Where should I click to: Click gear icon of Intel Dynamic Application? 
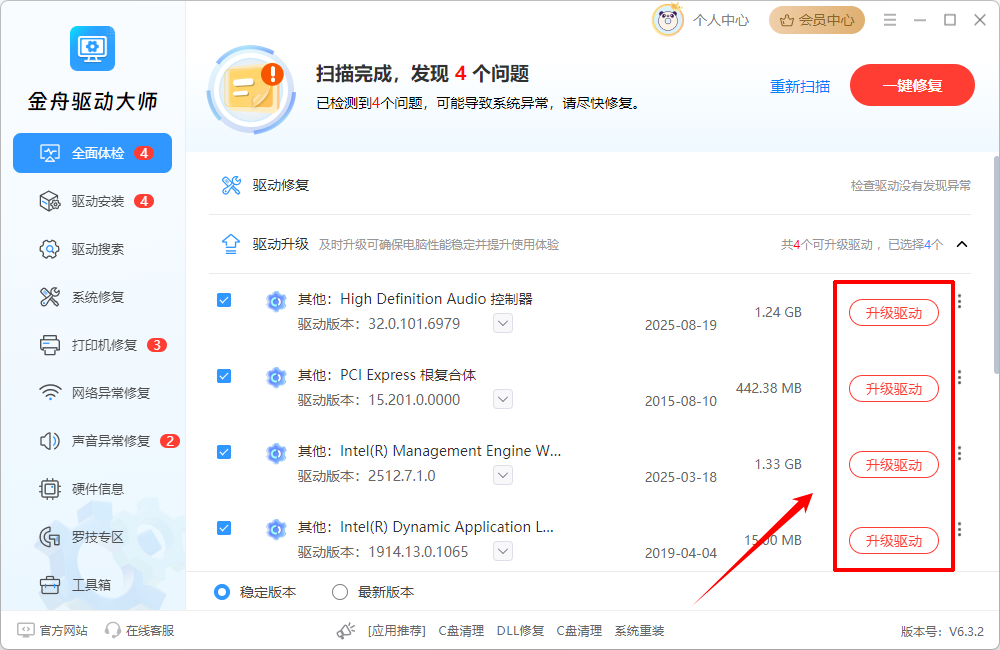276,529
